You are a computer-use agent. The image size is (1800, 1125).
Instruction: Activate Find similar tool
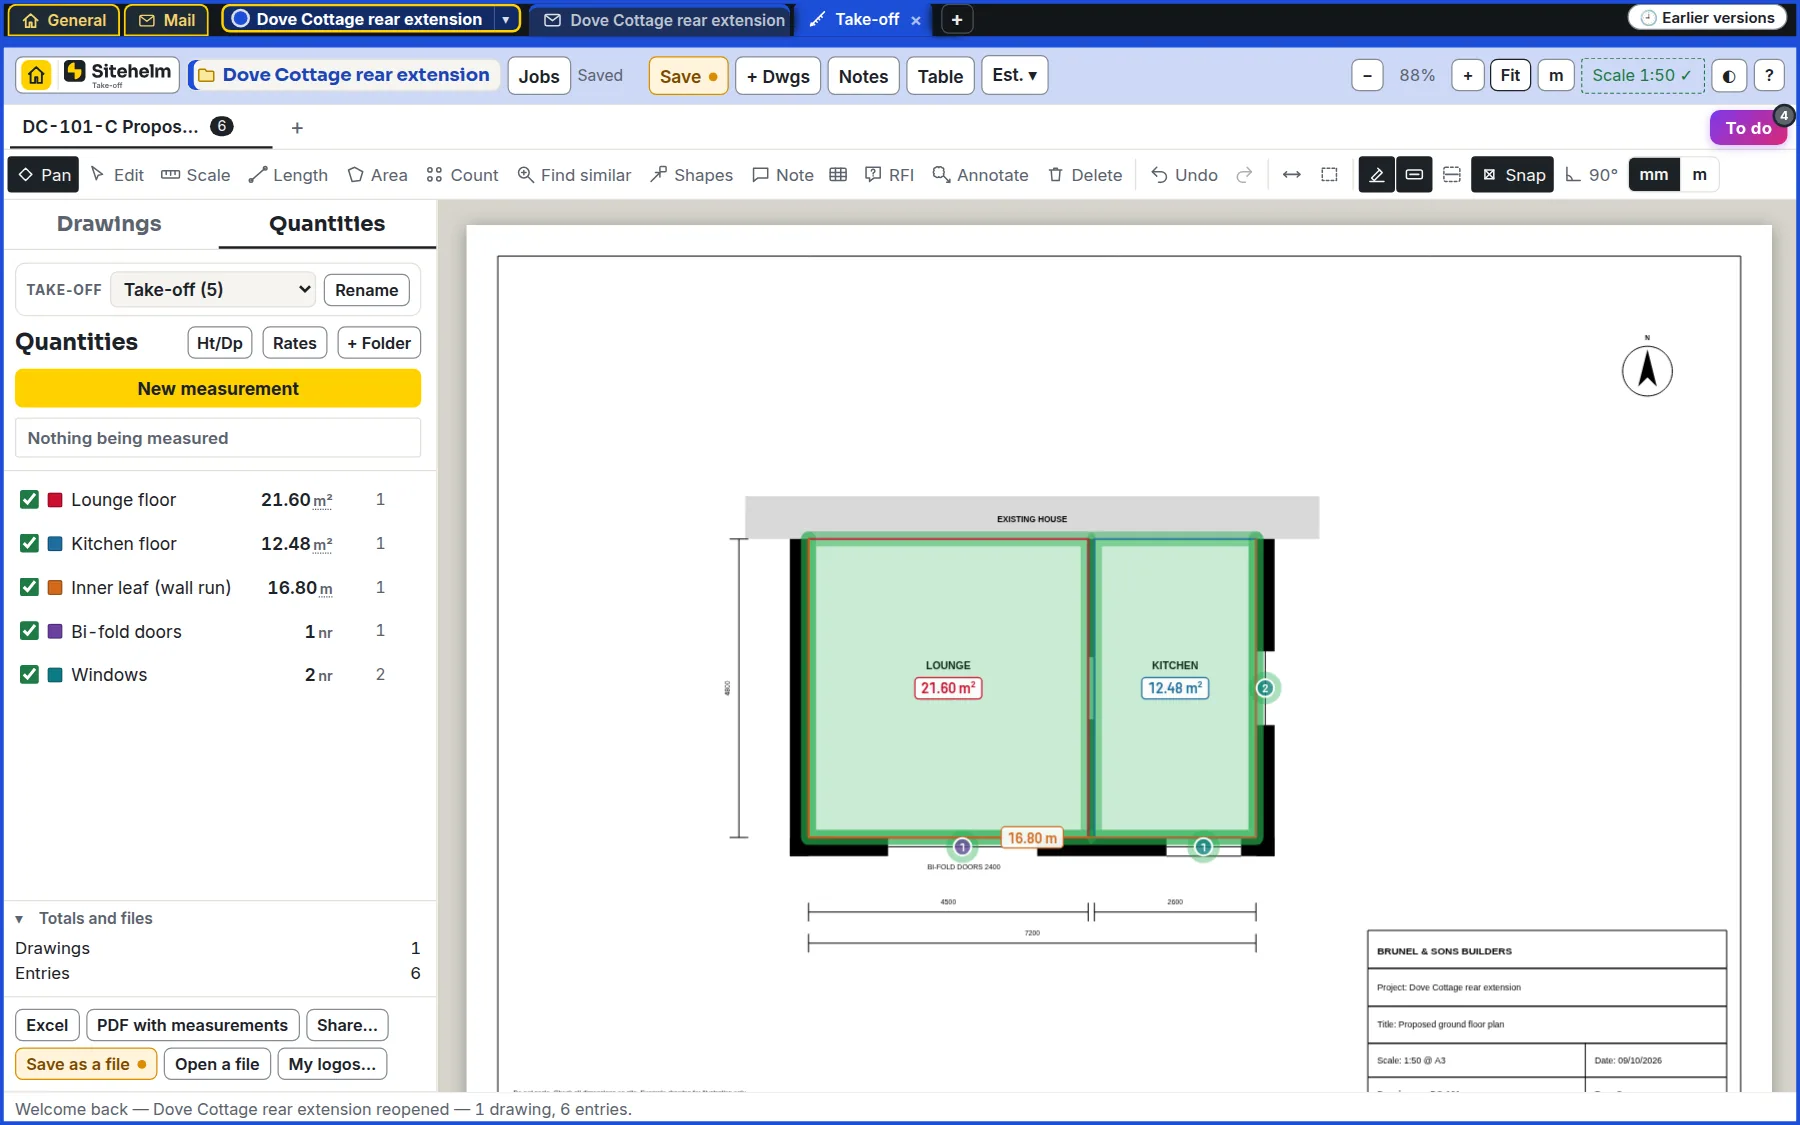point(574,175)
